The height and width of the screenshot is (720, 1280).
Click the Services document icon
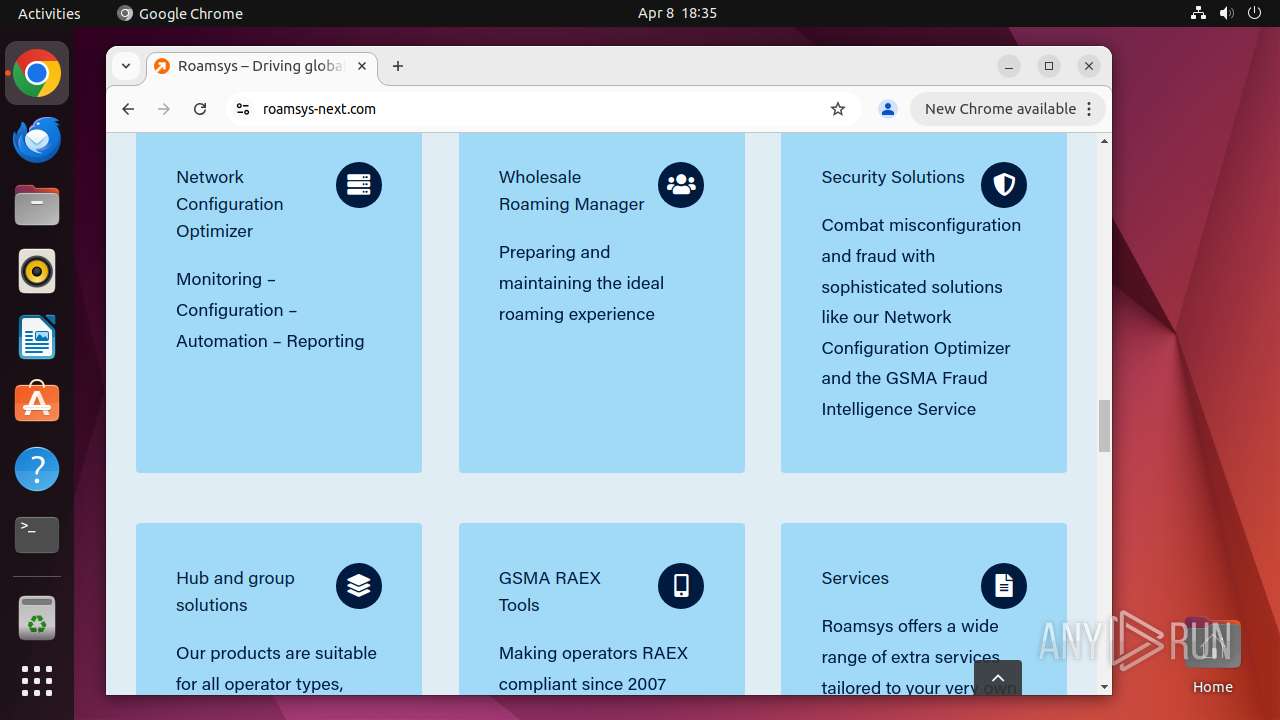coord(1004,586)
